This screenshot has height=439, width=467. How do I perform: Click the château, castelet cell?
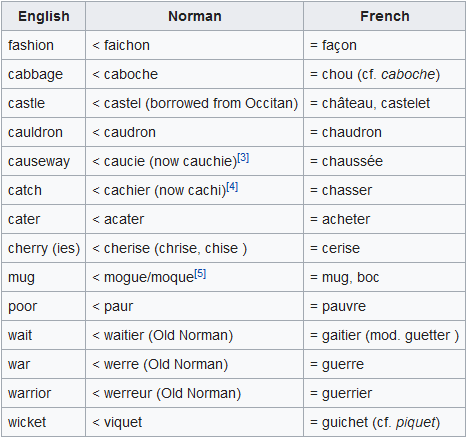tap(385, 103)
